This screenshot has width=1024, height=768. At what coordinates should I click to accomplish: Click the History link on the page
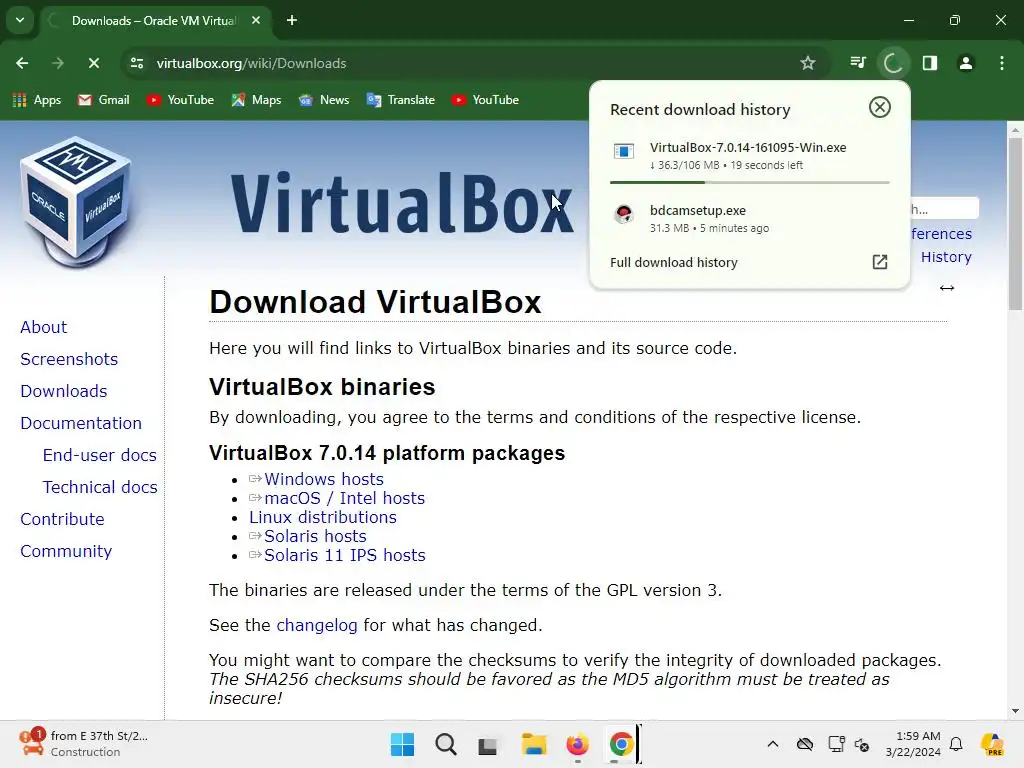(x=946, y=257)
